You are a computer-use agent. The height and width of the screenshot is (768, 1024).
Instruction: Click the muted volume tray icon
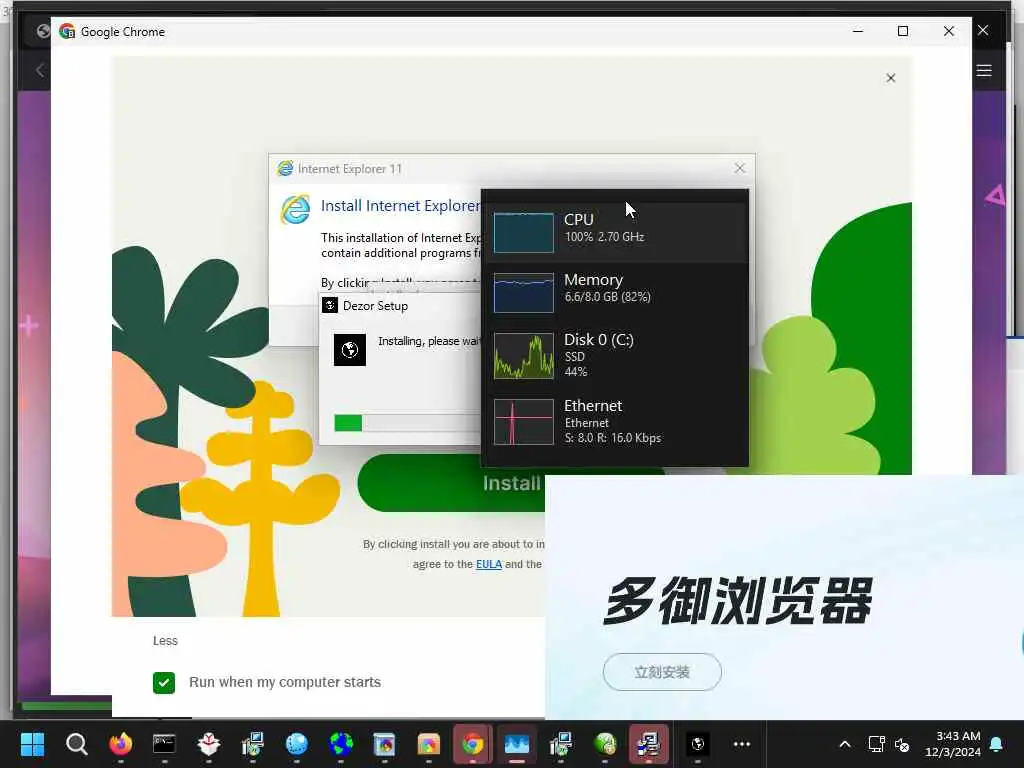(x=902, y=744)
